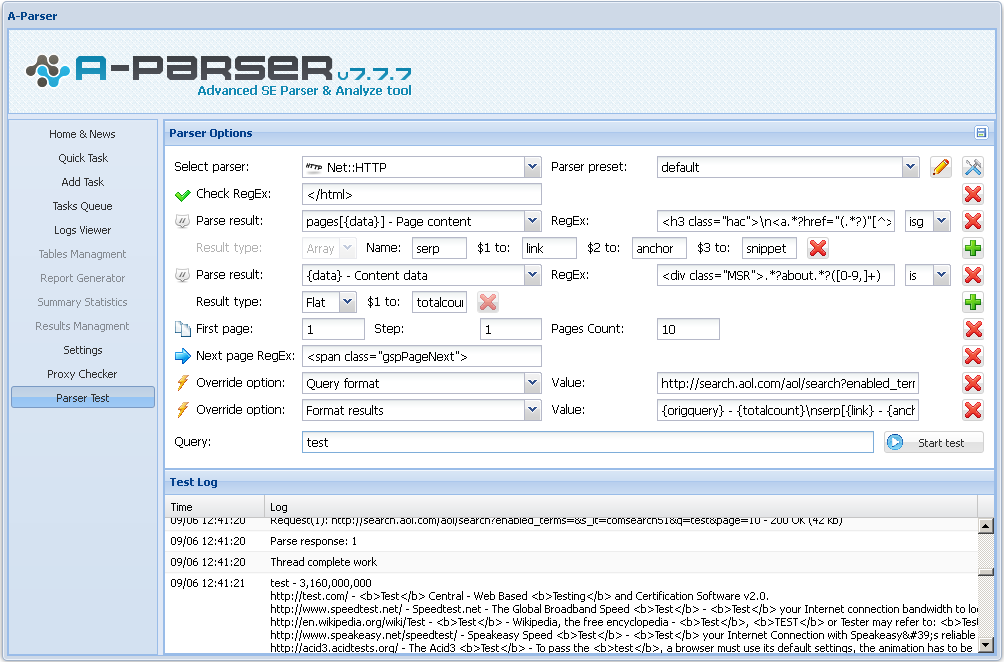Edit the First page number field
The width and height of the screenshot is (1004, 662).
(333, 329)
